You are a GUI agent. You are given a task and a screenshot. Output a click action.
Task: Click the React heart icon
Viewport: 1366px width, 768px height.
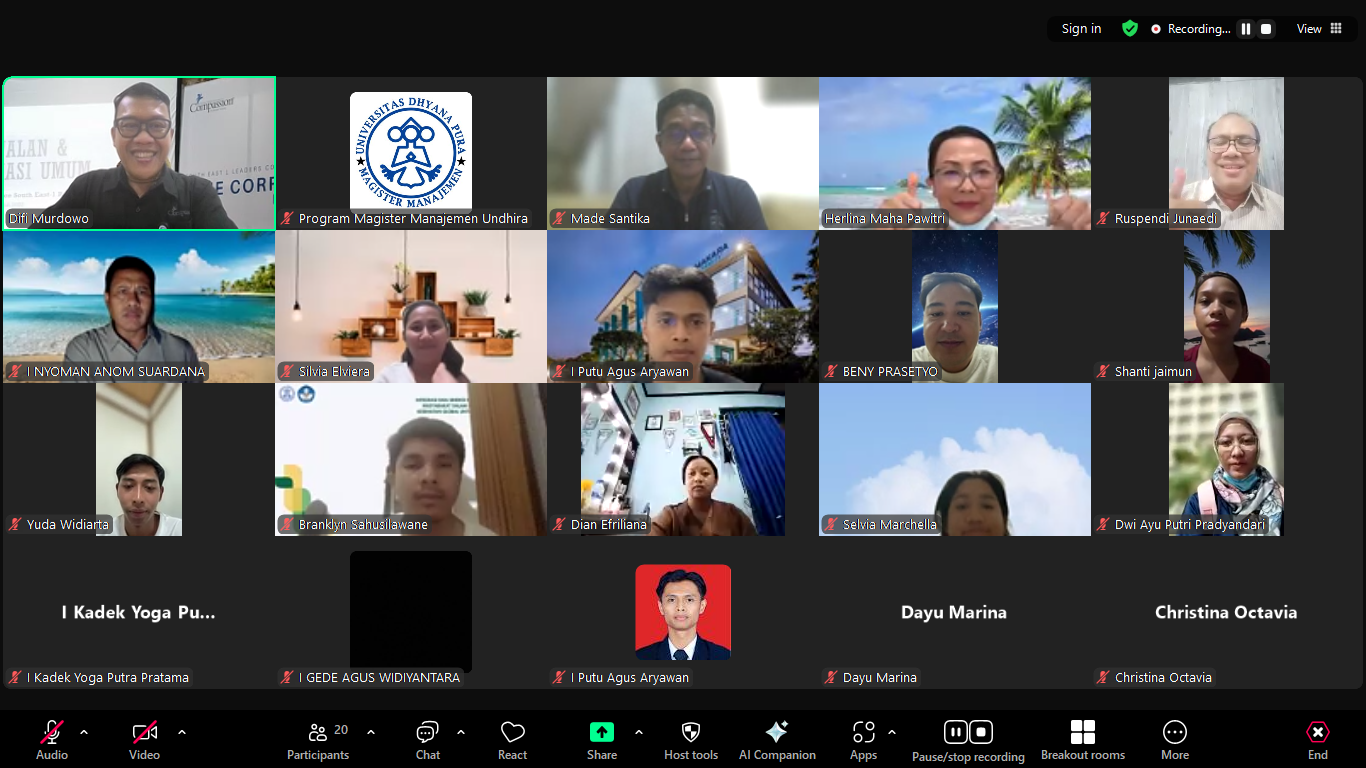coord(512,733)
